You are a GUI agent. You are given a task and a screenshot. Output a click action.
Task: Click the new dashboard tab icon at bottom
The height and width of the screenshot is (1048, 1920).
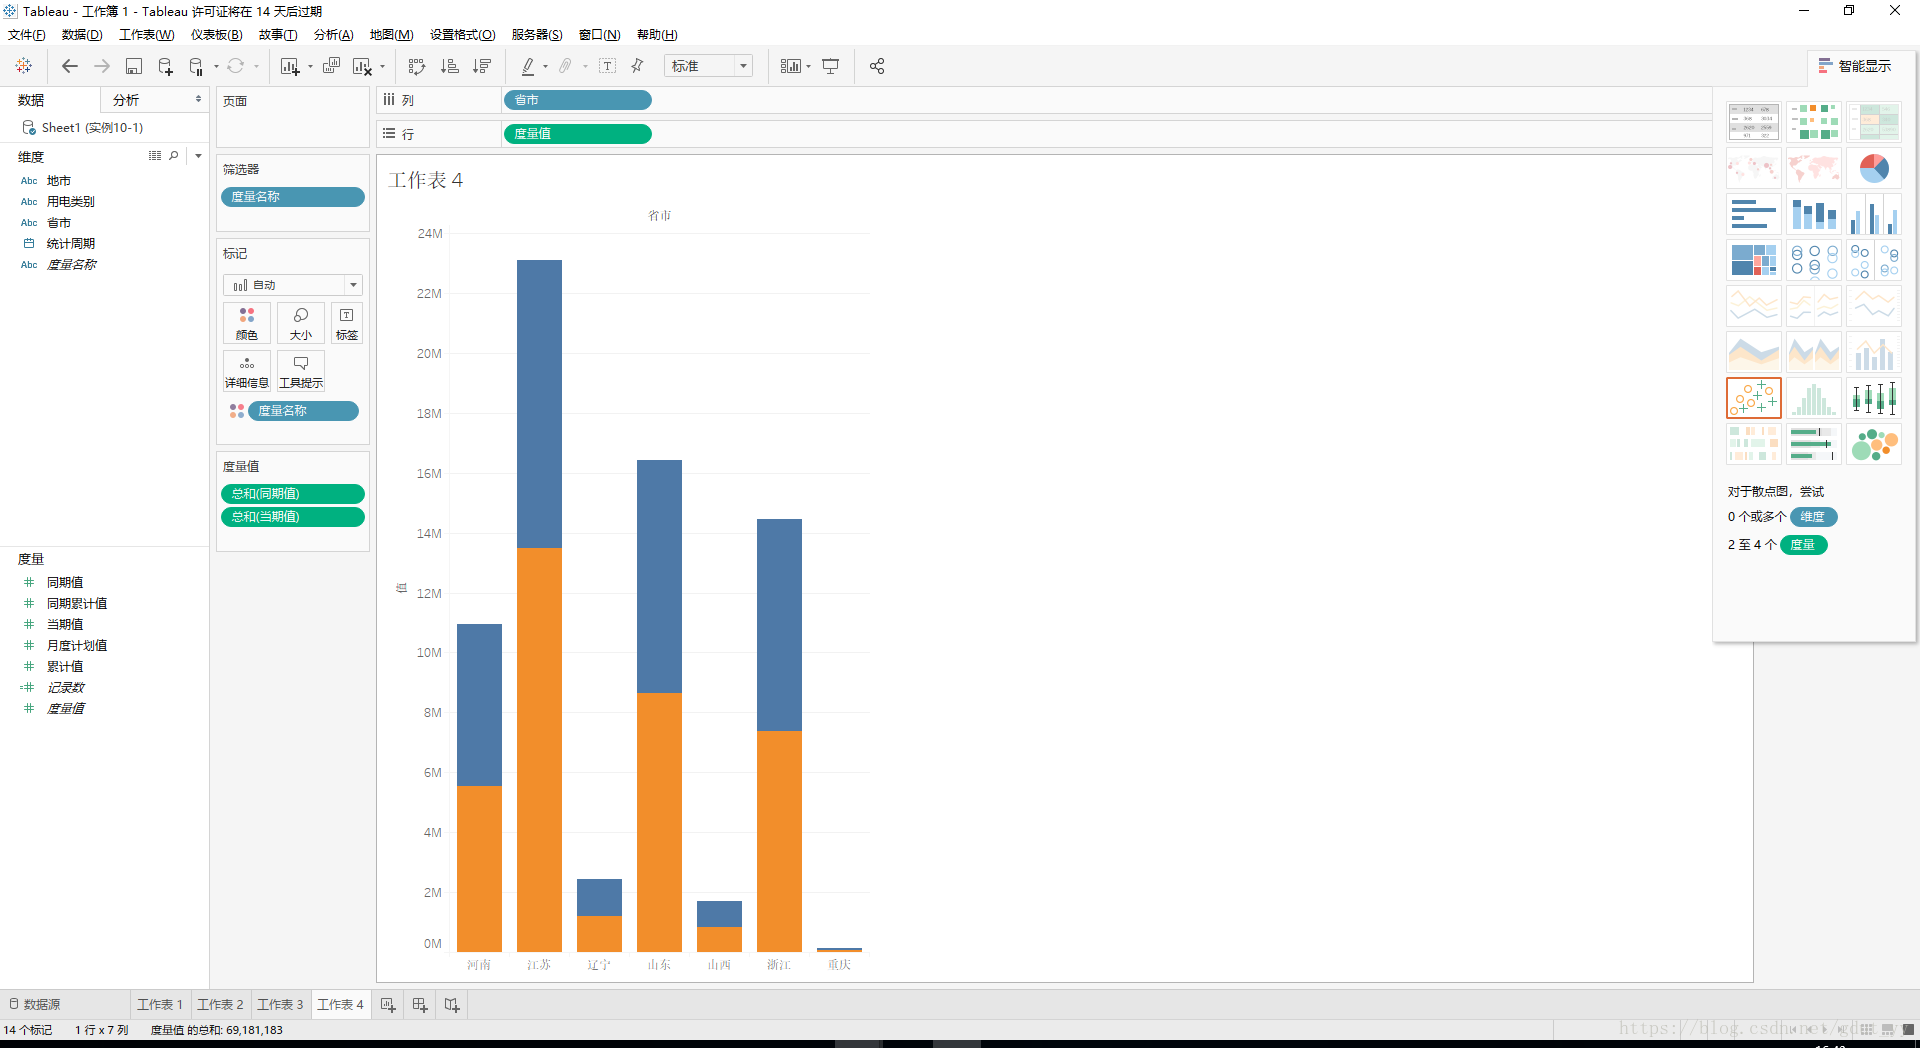(420, 1004)
